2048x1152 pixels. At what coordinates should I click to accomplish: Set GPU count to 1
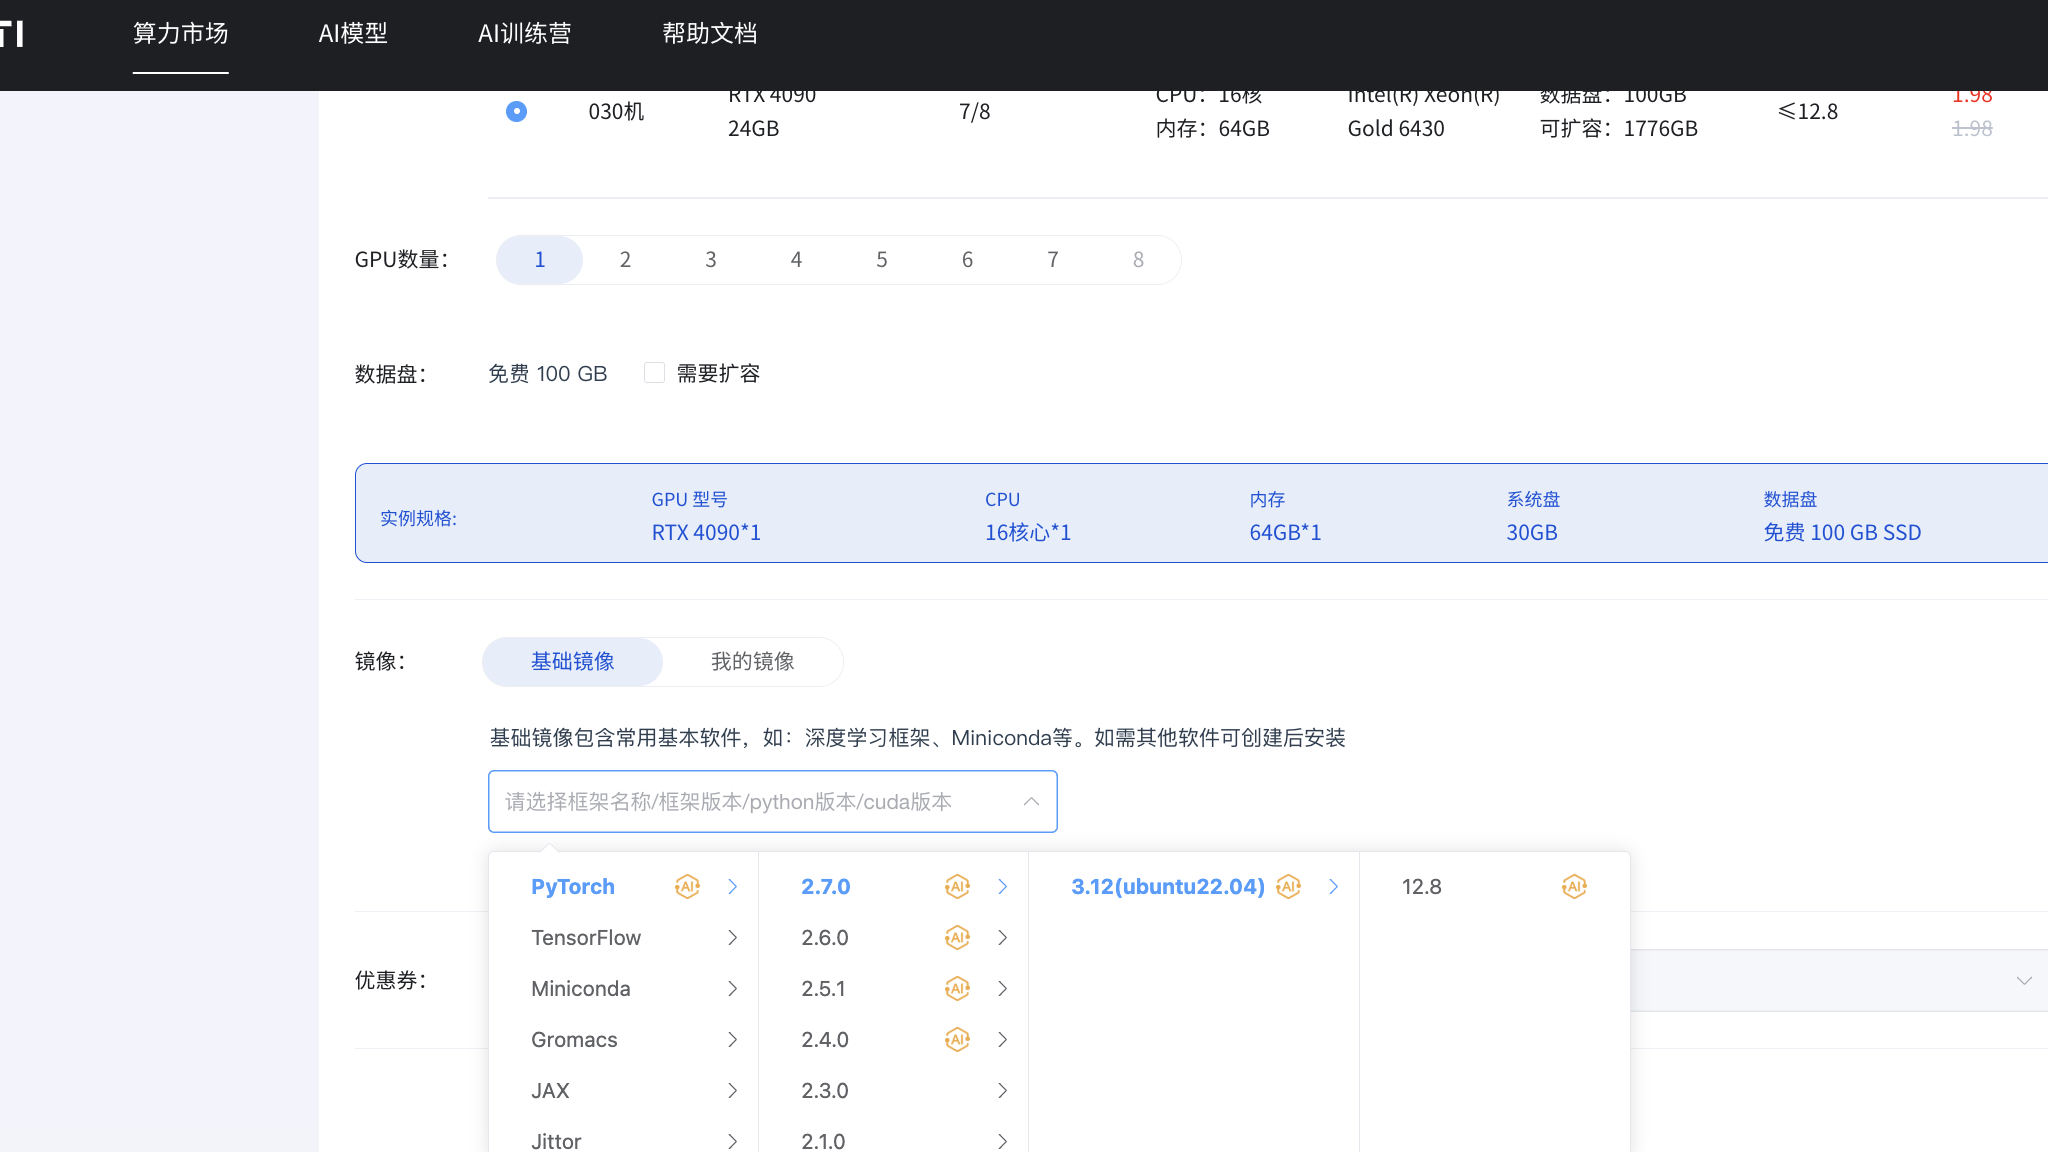(540, 260)
